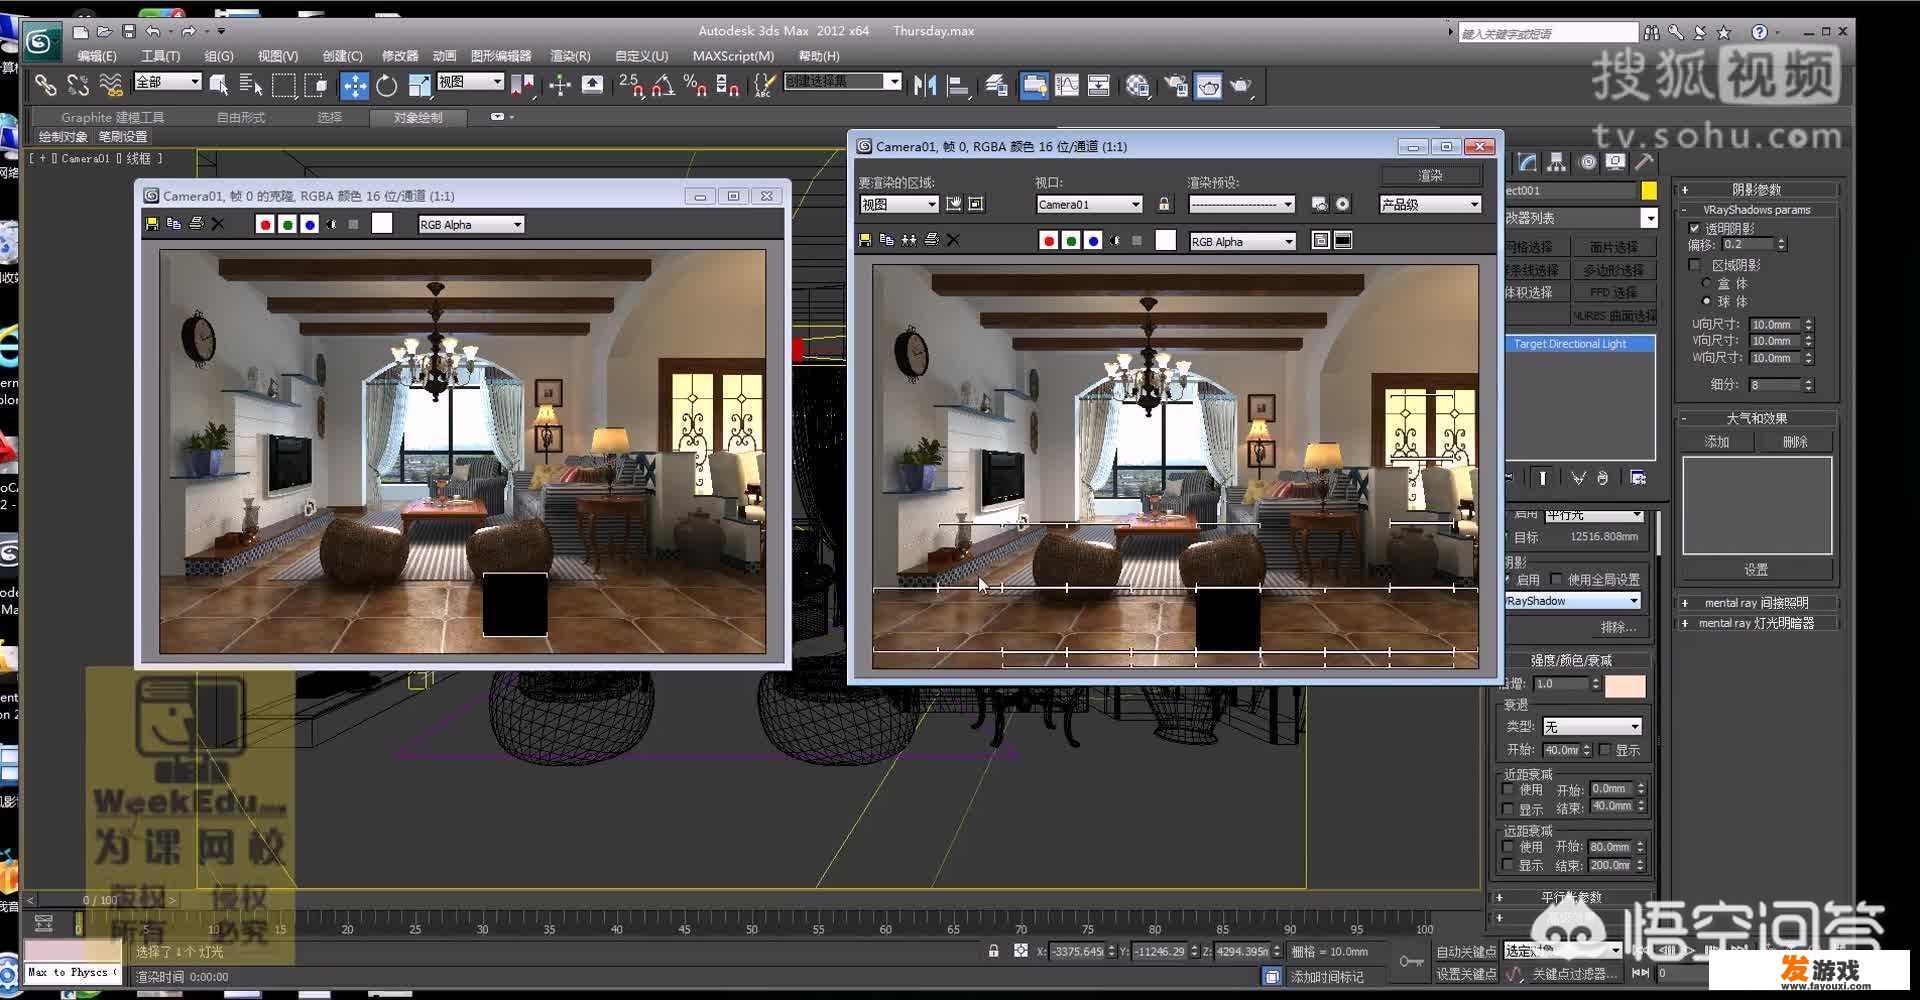Select the Select and Move tool
This screenshot has height=1000, width=1920.
click(354, 86)
